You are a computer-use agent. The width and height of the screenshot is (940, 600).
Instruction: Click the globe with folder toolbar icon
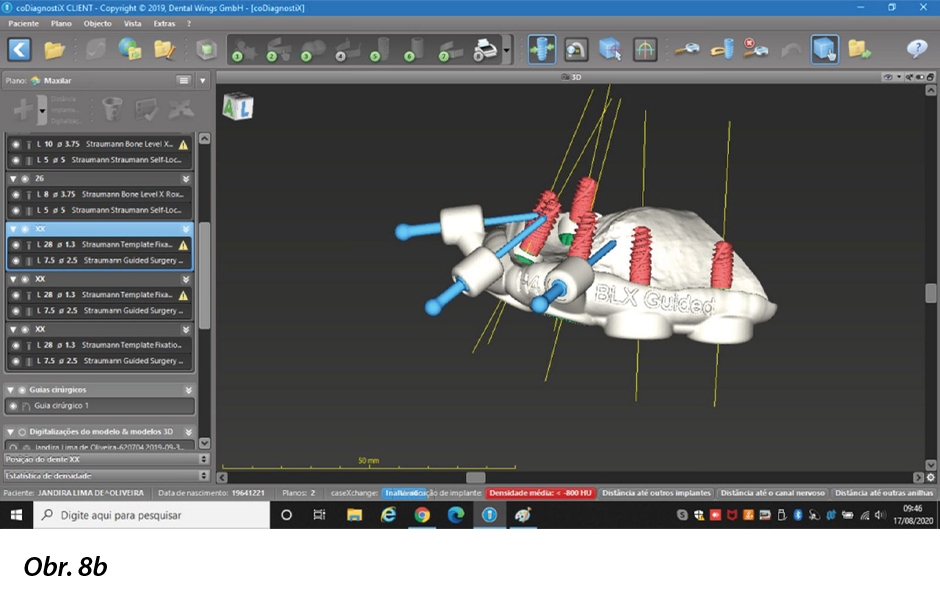(129, 50)
